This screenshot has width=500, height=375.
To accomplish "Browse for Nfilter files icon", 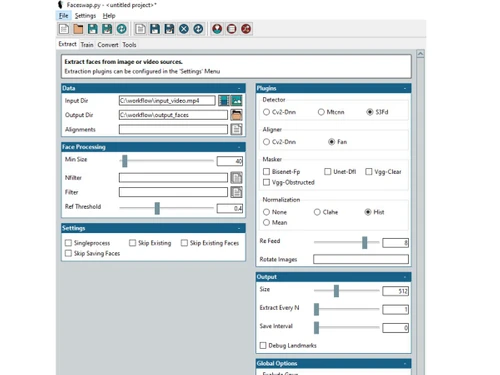I will click(236, 178).
